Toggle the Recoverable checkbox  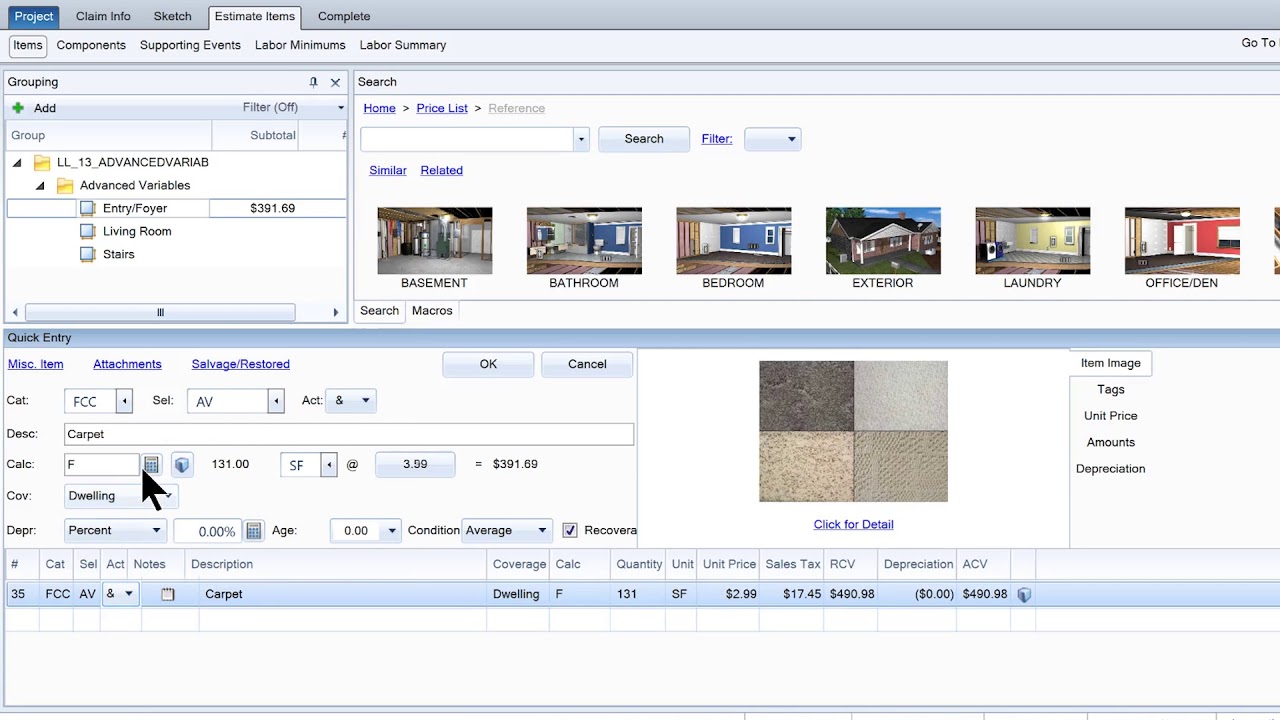point(570,530)
